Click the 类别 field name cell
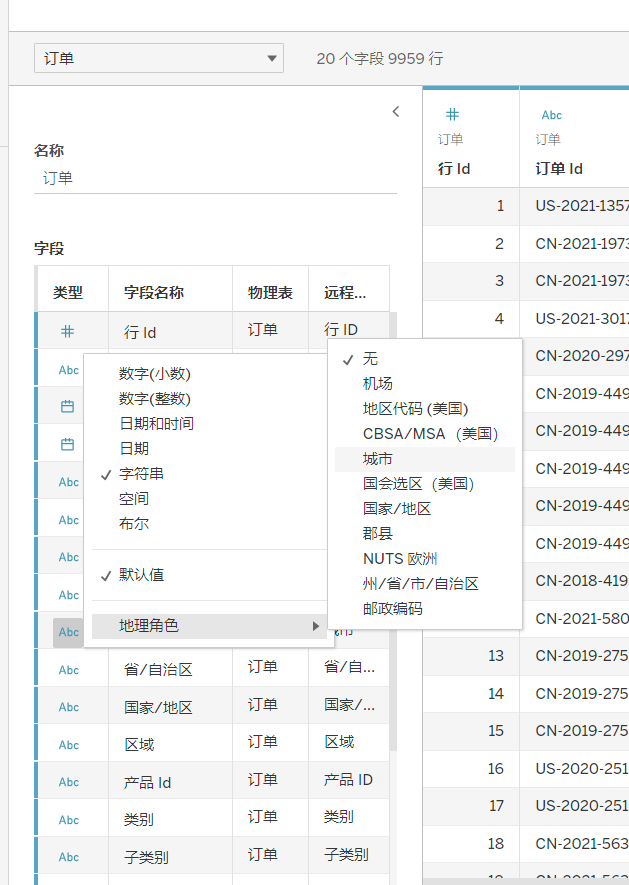629x885 pixels. [170, 820]
